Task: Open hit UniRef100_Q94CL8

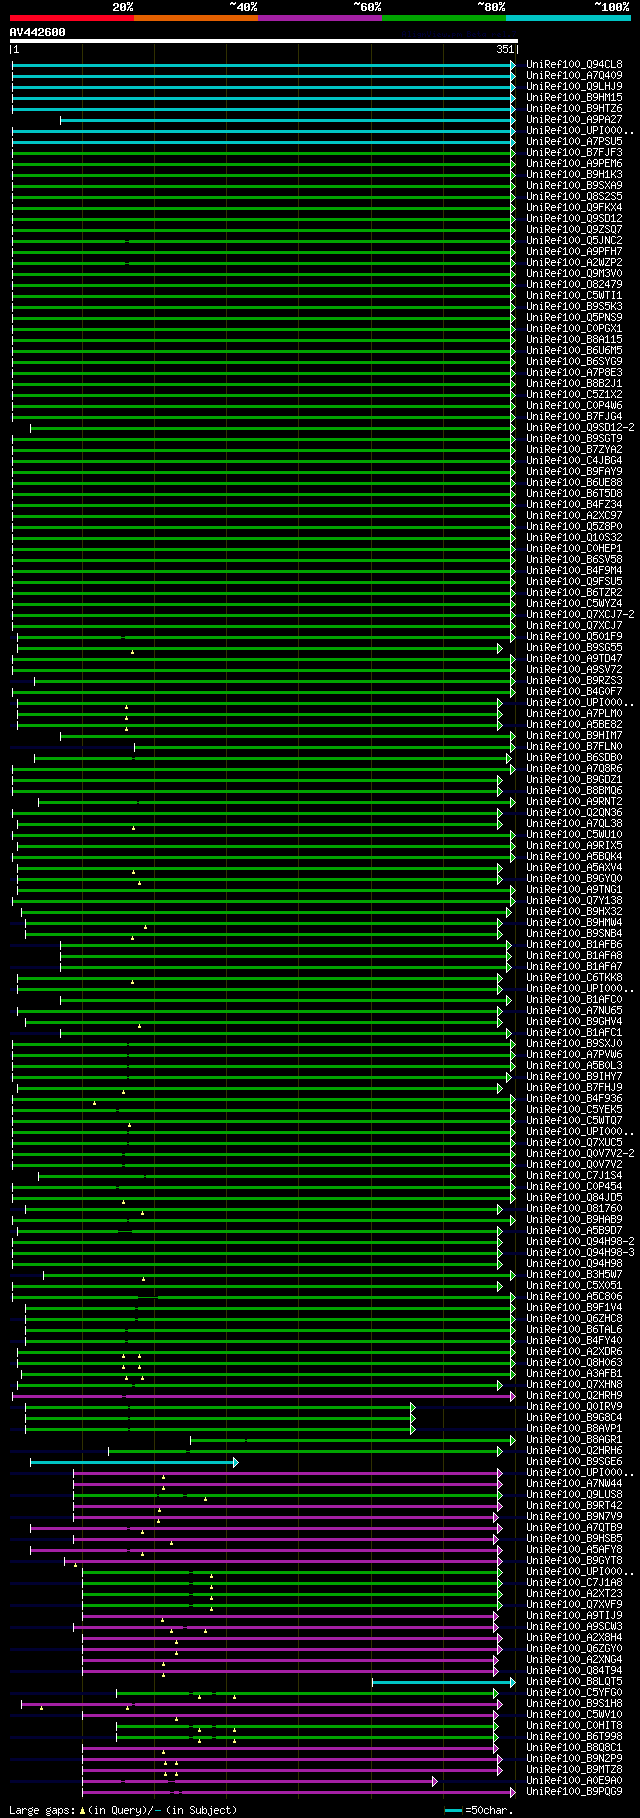Action: (574, 65)
